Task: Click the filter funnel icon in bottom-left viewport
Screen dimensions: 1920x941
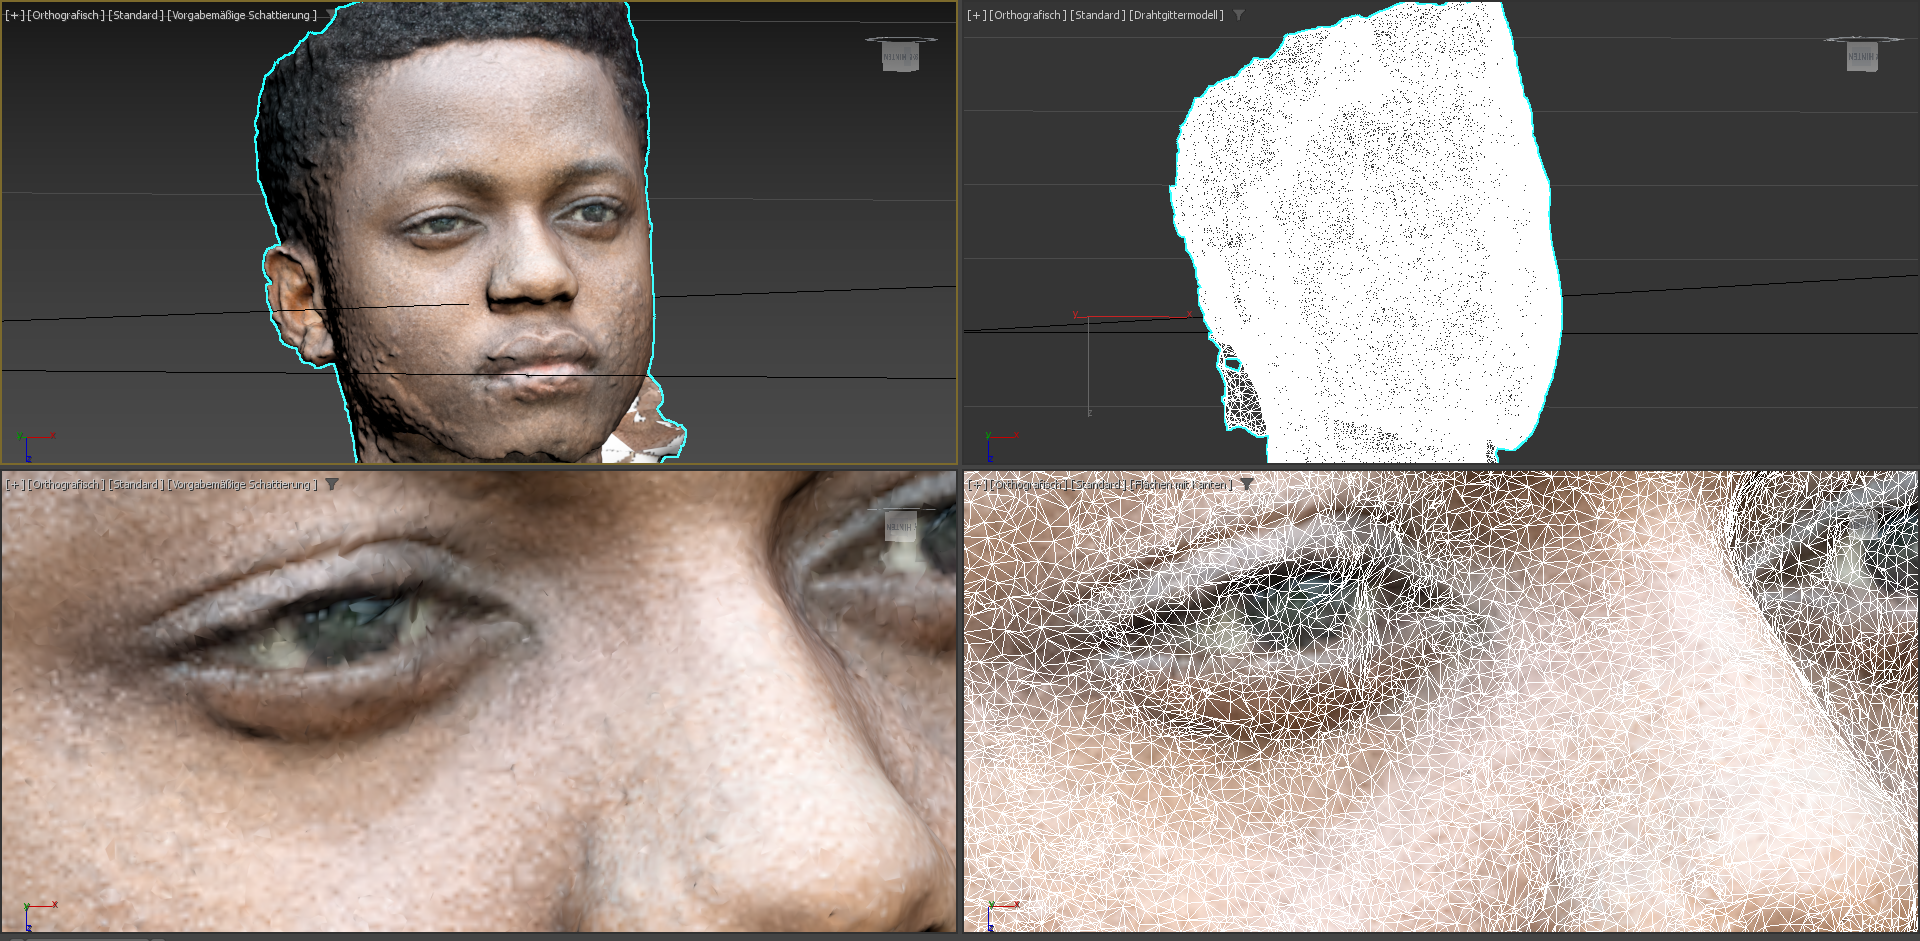Action: point(332,485)
